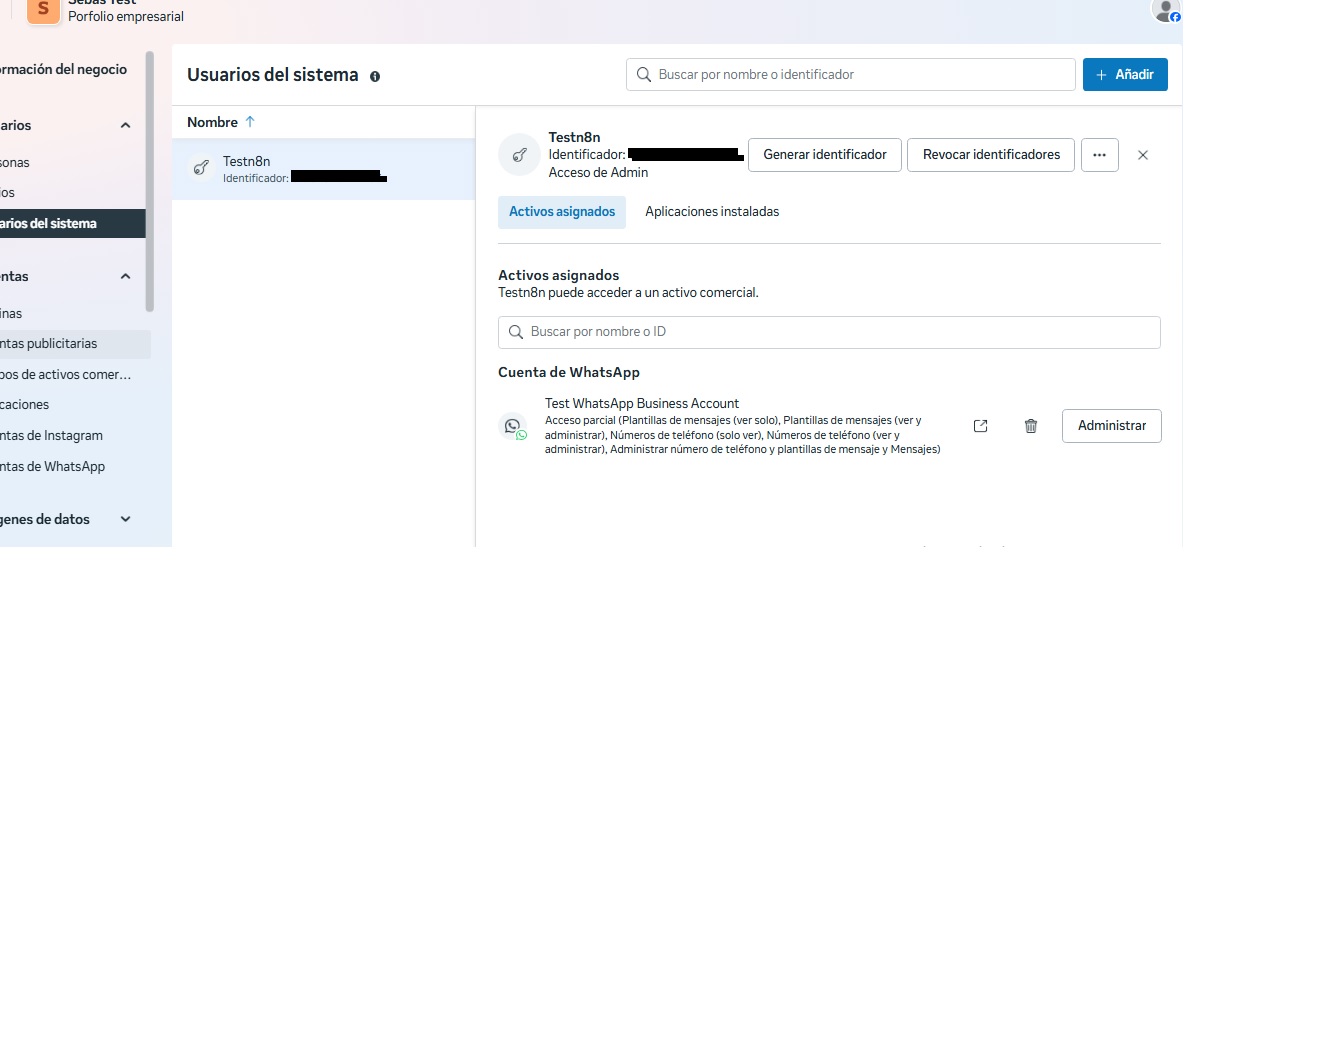Click the key avatar in the Testn8n detail header
The width and height of the screenshot is (1320, 1048).
(519, 155)
